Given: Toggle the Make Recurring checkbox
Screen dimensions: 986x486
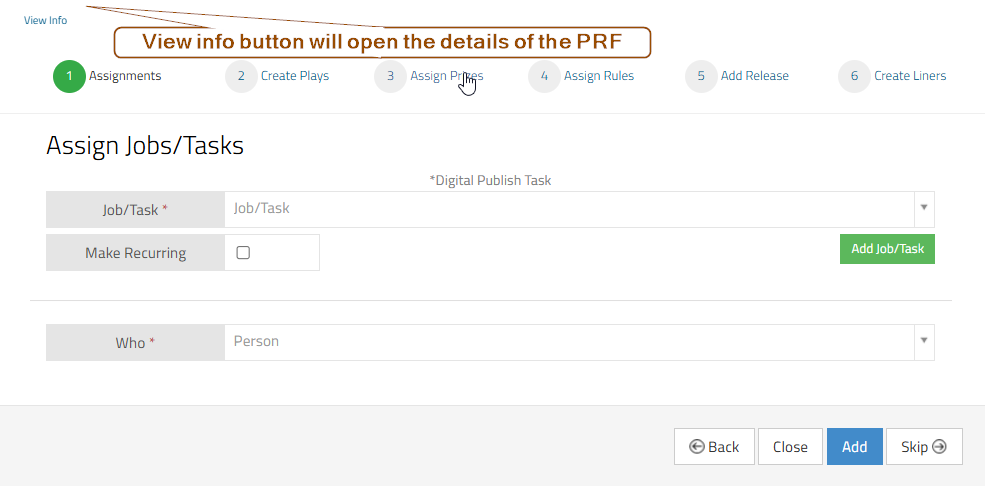Looking at the screenshot, I should 243,253.
